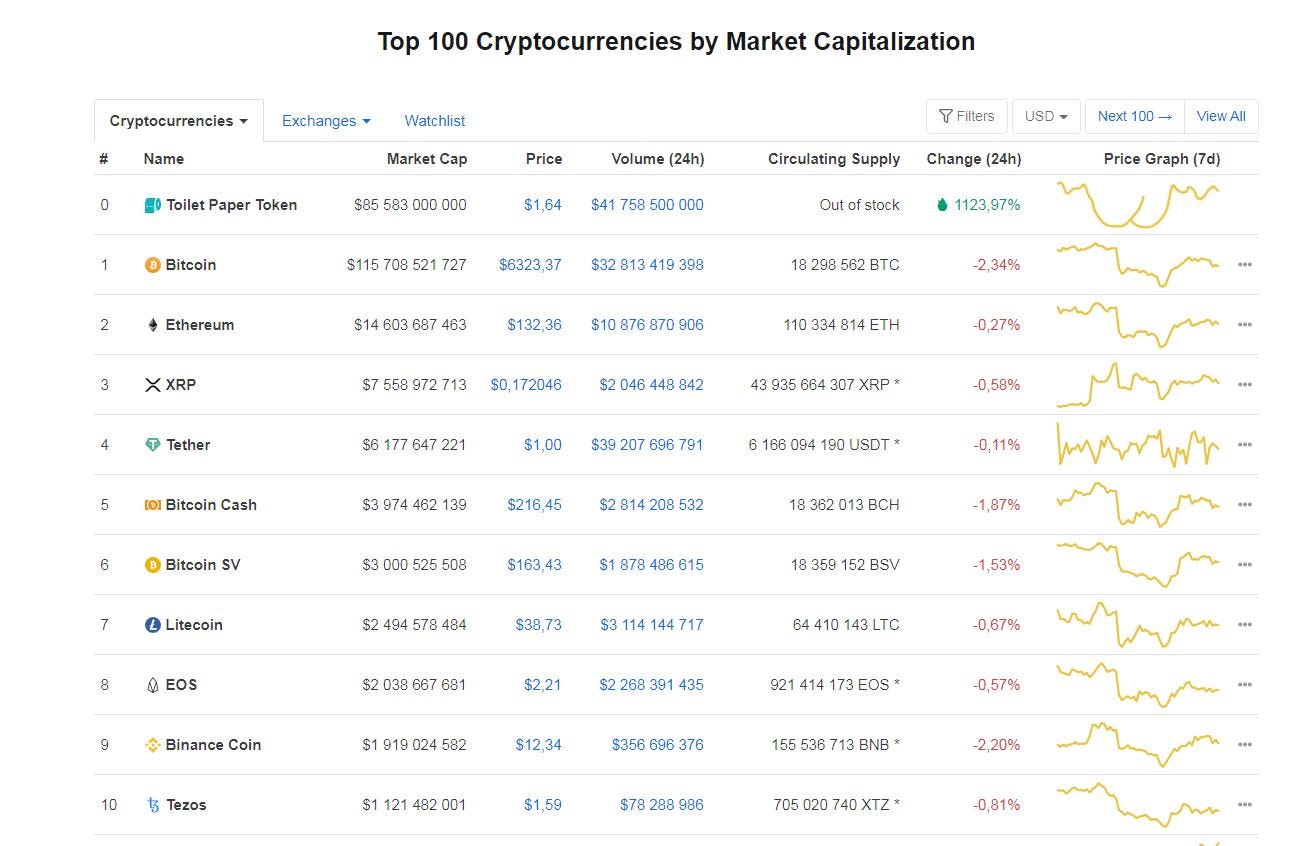Click the XRP logo icon
This screenshot has height=846, width=1295.
pyautogui.click(x=152, y=385)
